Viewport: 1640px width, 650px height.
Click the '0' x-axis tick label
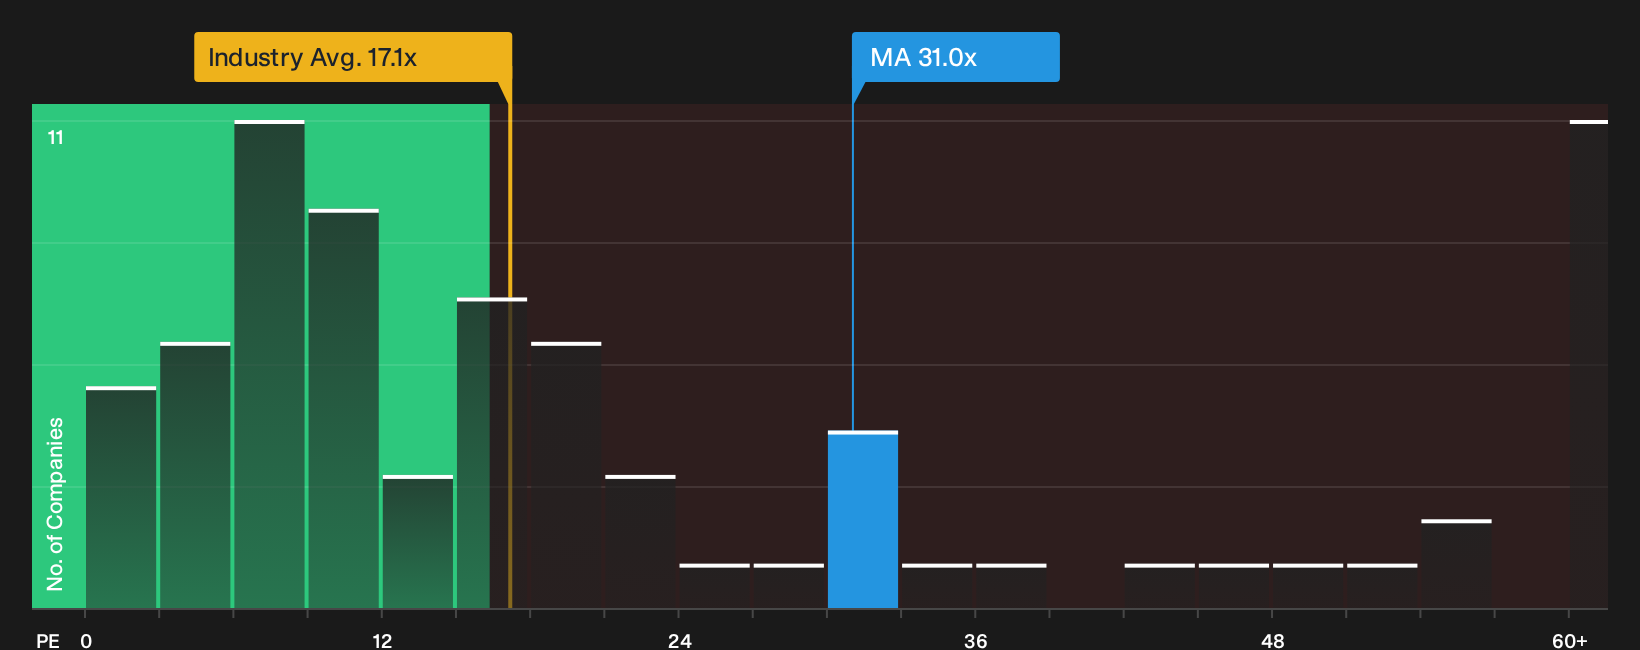point(86,641)
